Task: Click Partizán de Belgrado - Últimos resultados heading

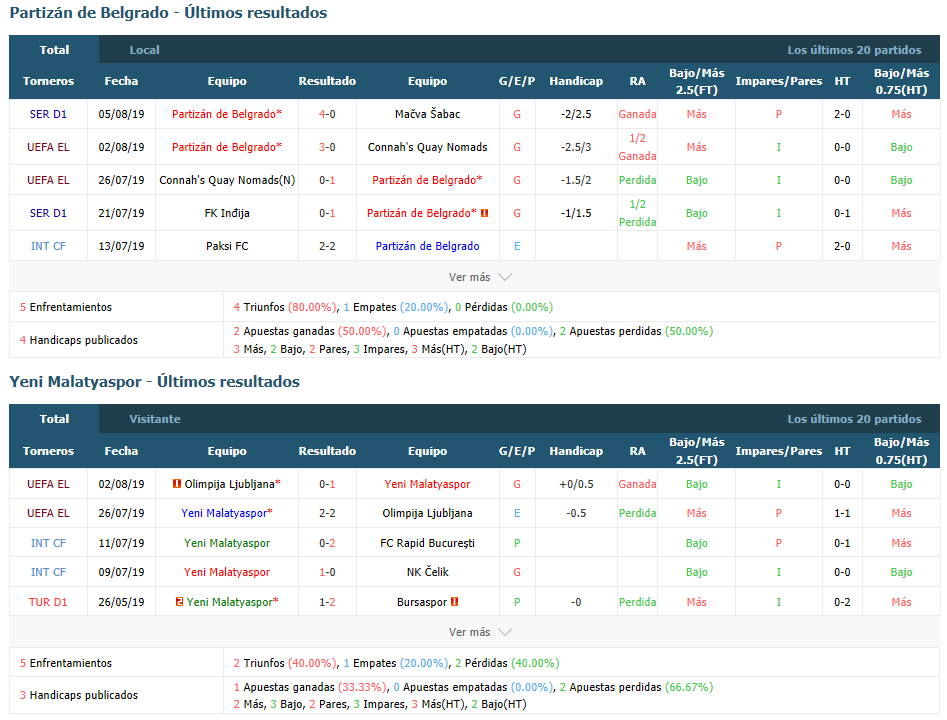Action: pos(169,13)
